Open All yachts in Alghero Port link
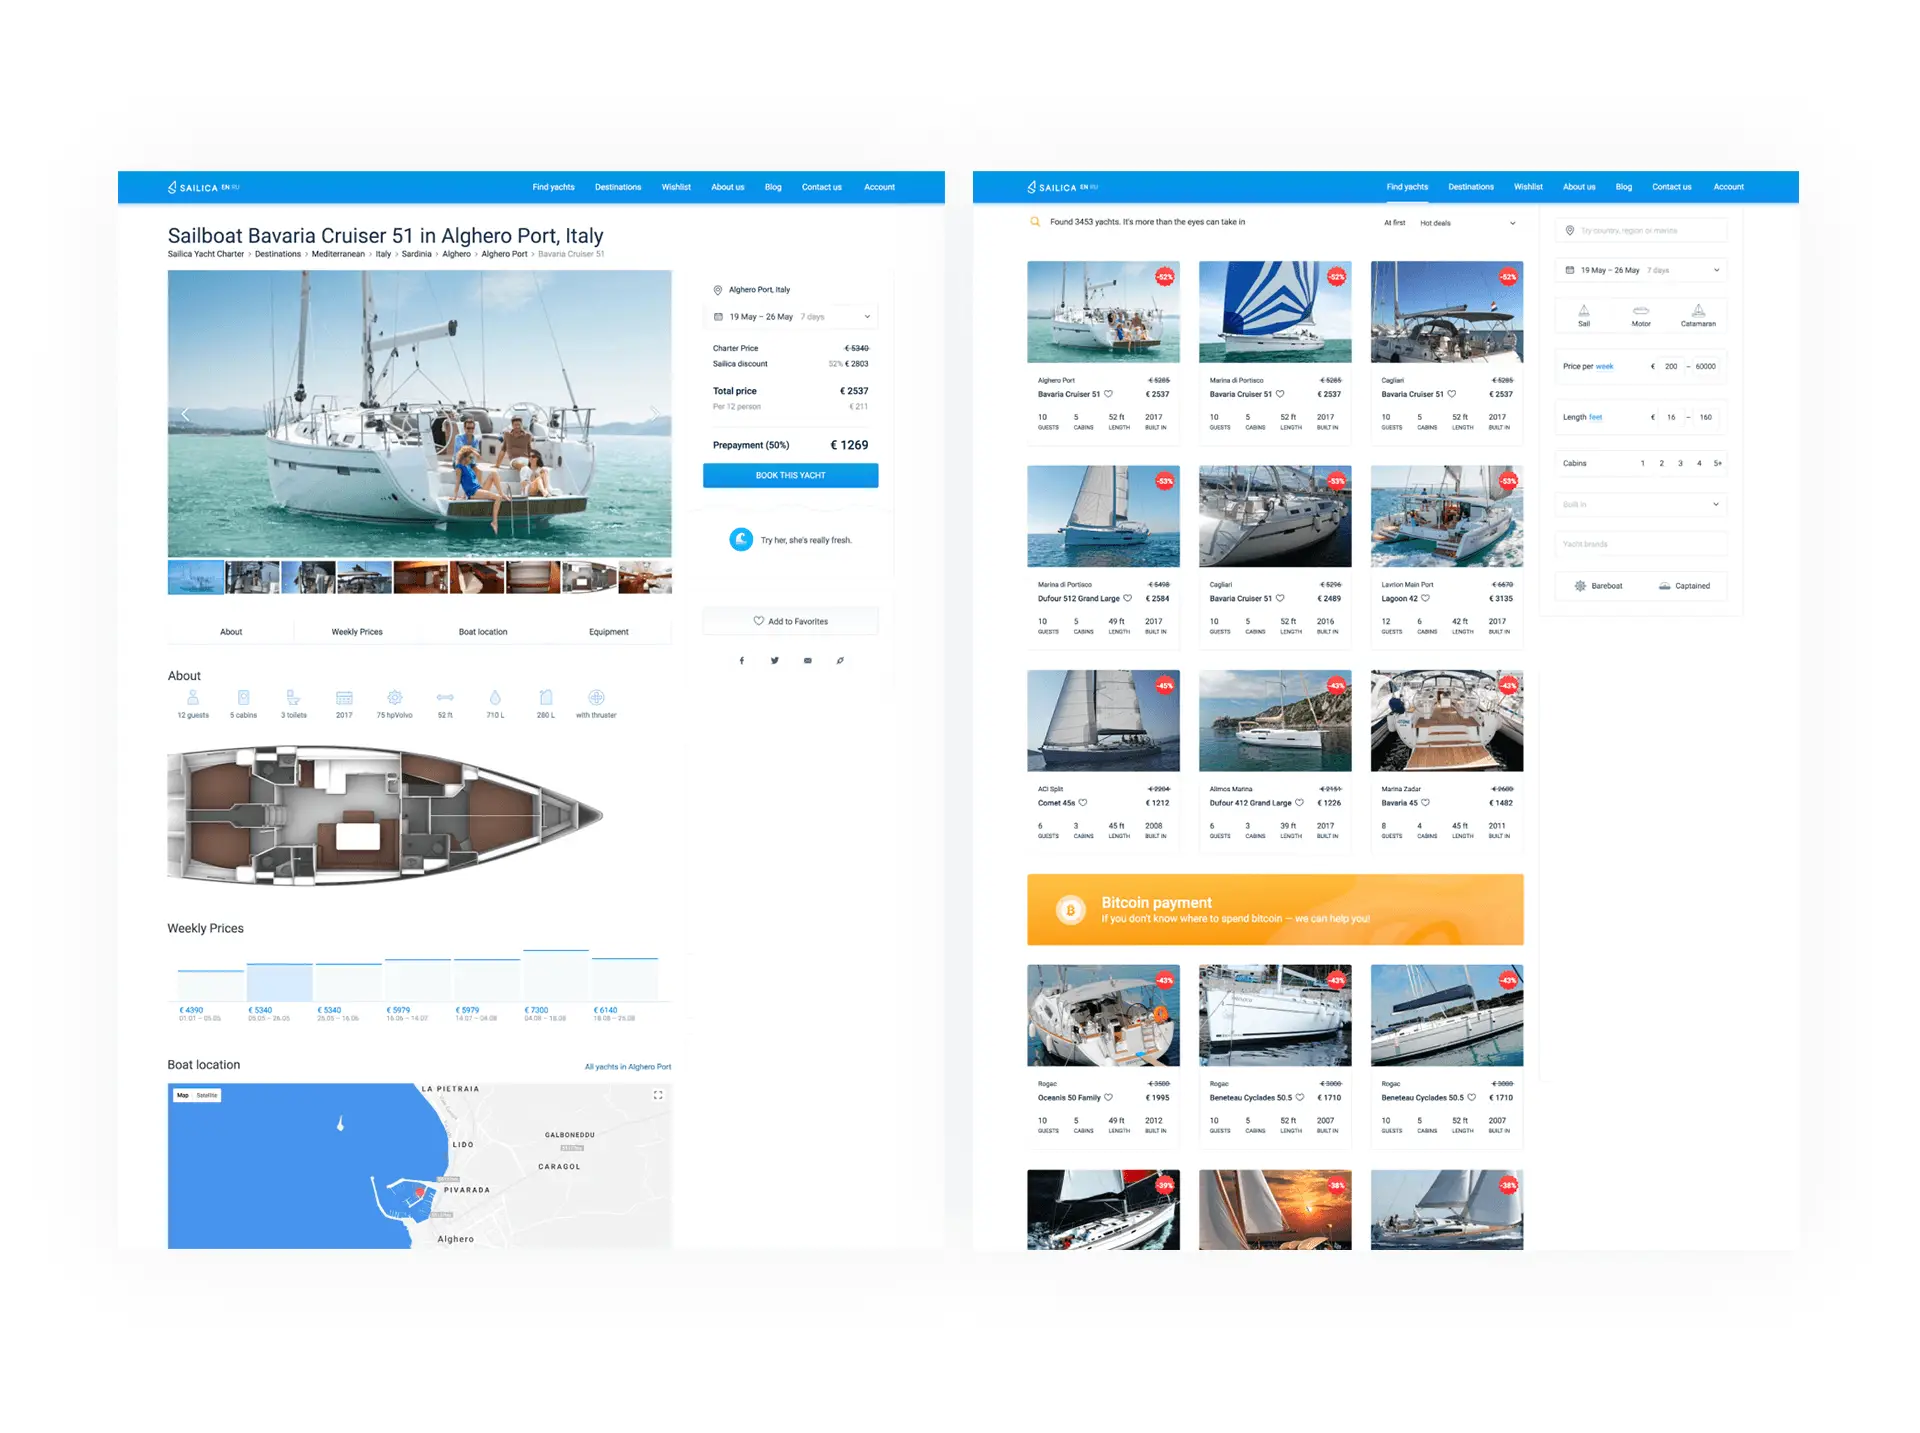Screen dimensions: 1920x1433 click(x=627, y=1067)
